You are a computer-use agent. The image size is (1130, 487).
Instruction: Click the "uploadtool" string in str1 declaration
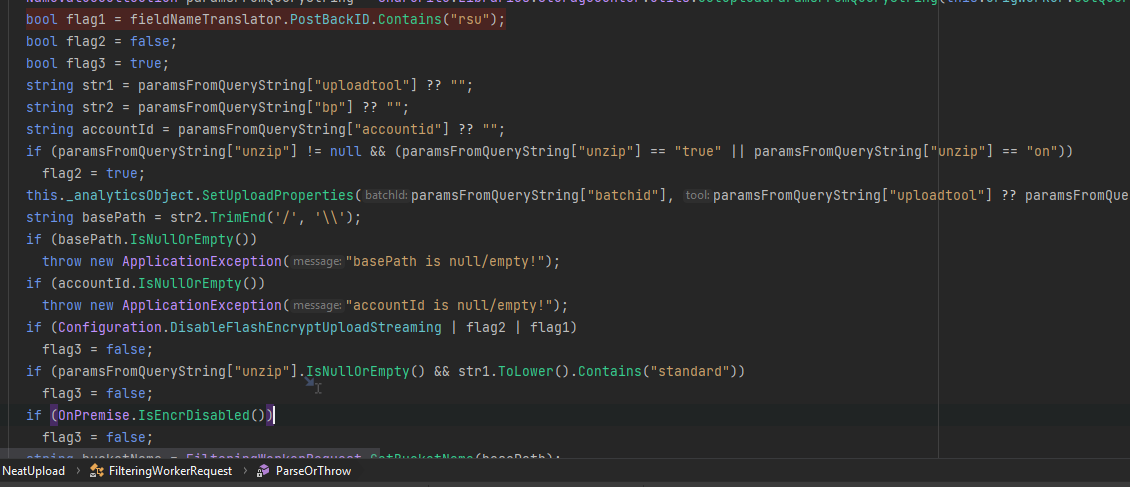pyautogui.click(x=365, y=86)
